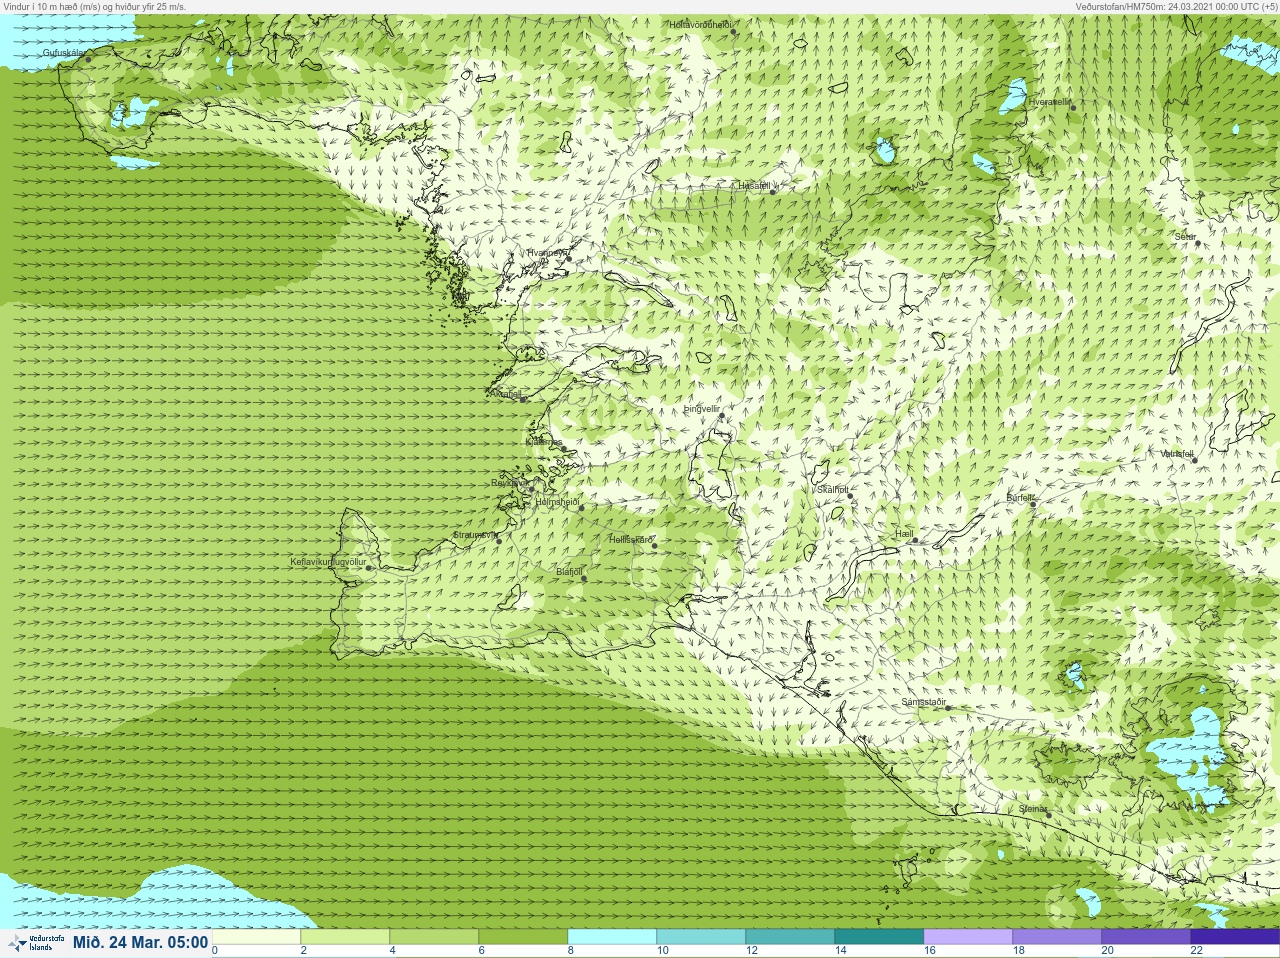The height and width of the screenshot is (958, 1280).
Task: Click the Kjalarnes station label
Action: 544,442
